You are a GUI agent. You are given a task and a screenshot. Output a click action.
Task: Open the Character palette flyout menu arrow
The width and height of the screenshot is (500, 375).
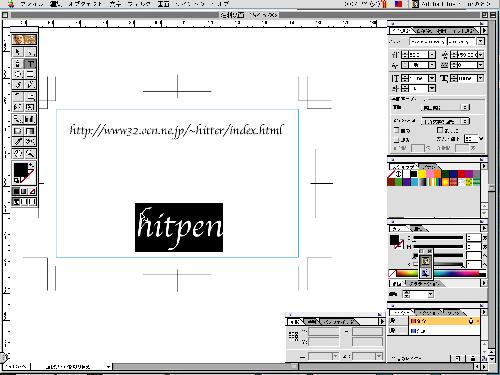[x=484, y=30]
